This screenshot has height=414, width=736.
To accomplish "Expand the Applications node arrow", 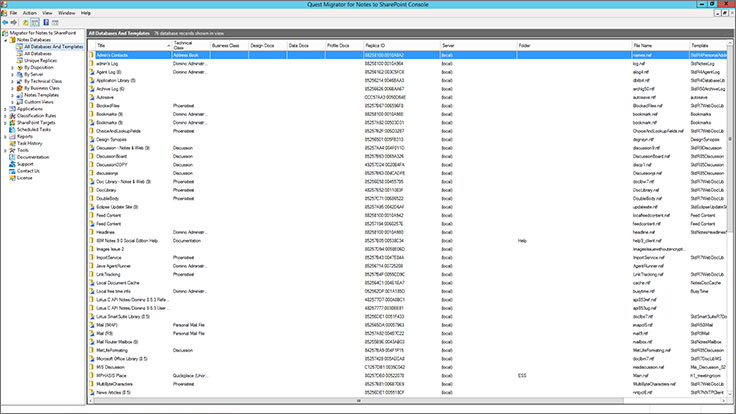I will 6,109.
